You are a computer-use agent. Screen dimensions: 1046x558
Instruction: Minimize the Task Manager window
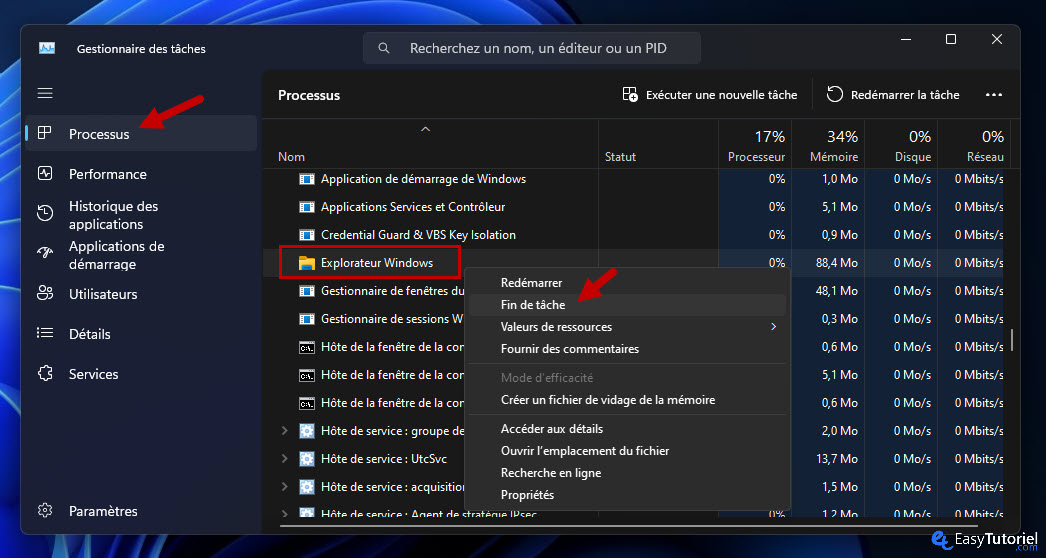point(905,39)
